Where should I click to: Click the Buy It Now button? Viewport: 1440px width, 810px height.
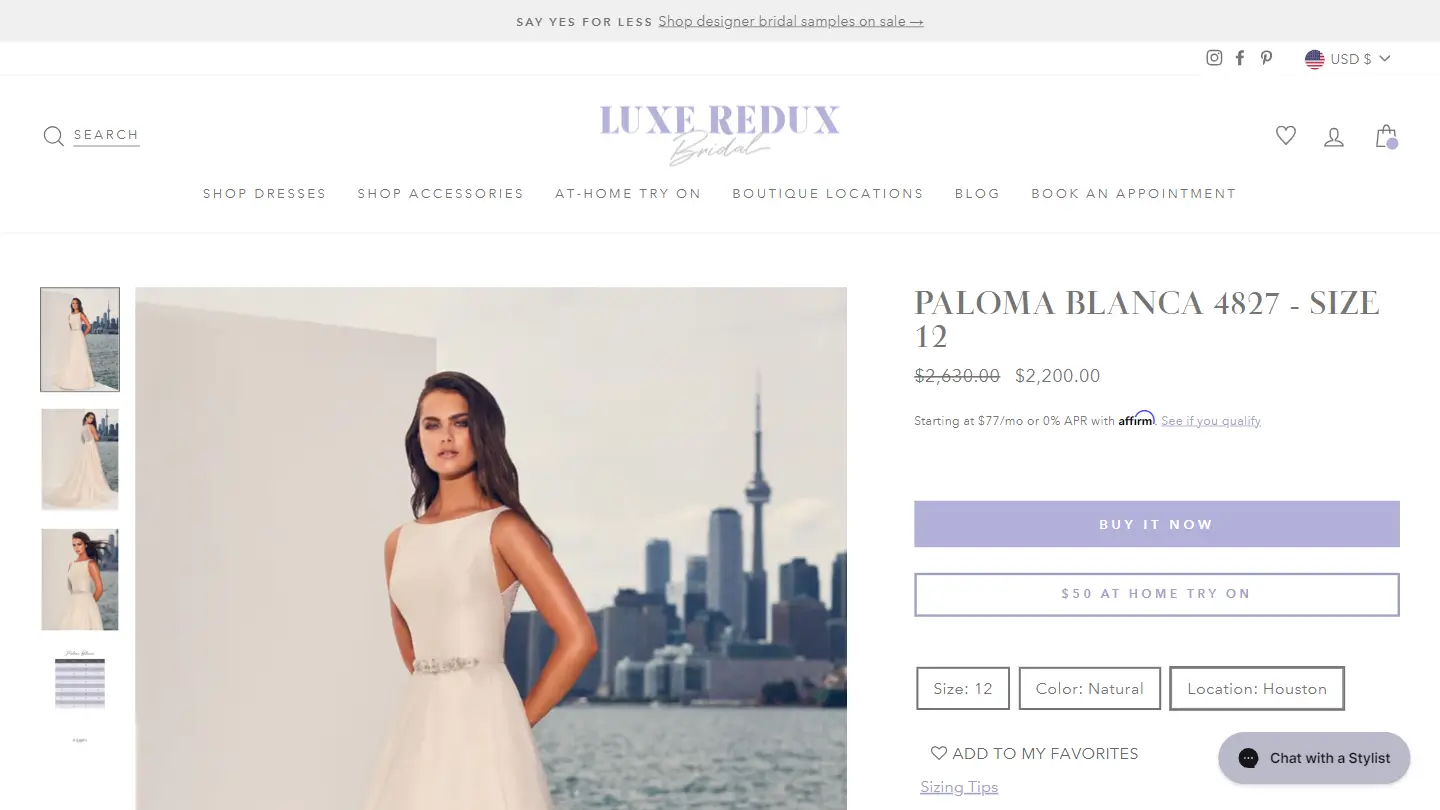(1157, 524)
